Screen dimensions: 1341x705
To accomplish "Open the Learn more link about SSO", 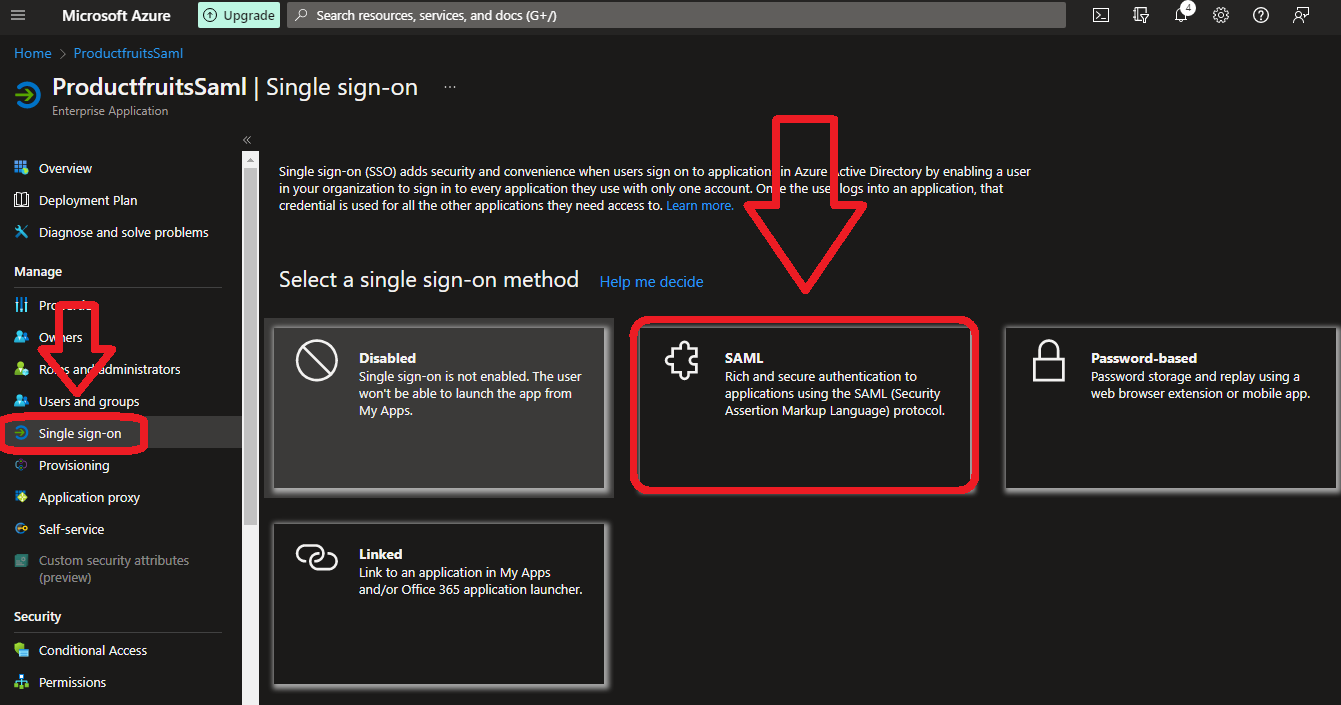I will pos(699,205).
